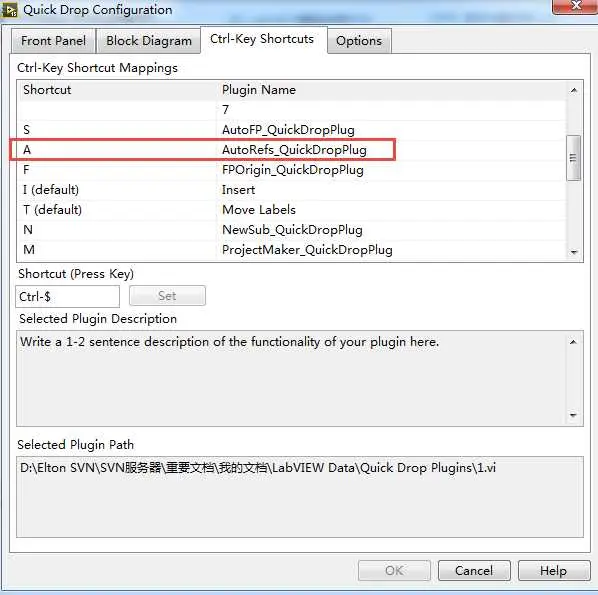Open the Block Diagram tab
The image size is (598, 595).
(x=148, y=41)
